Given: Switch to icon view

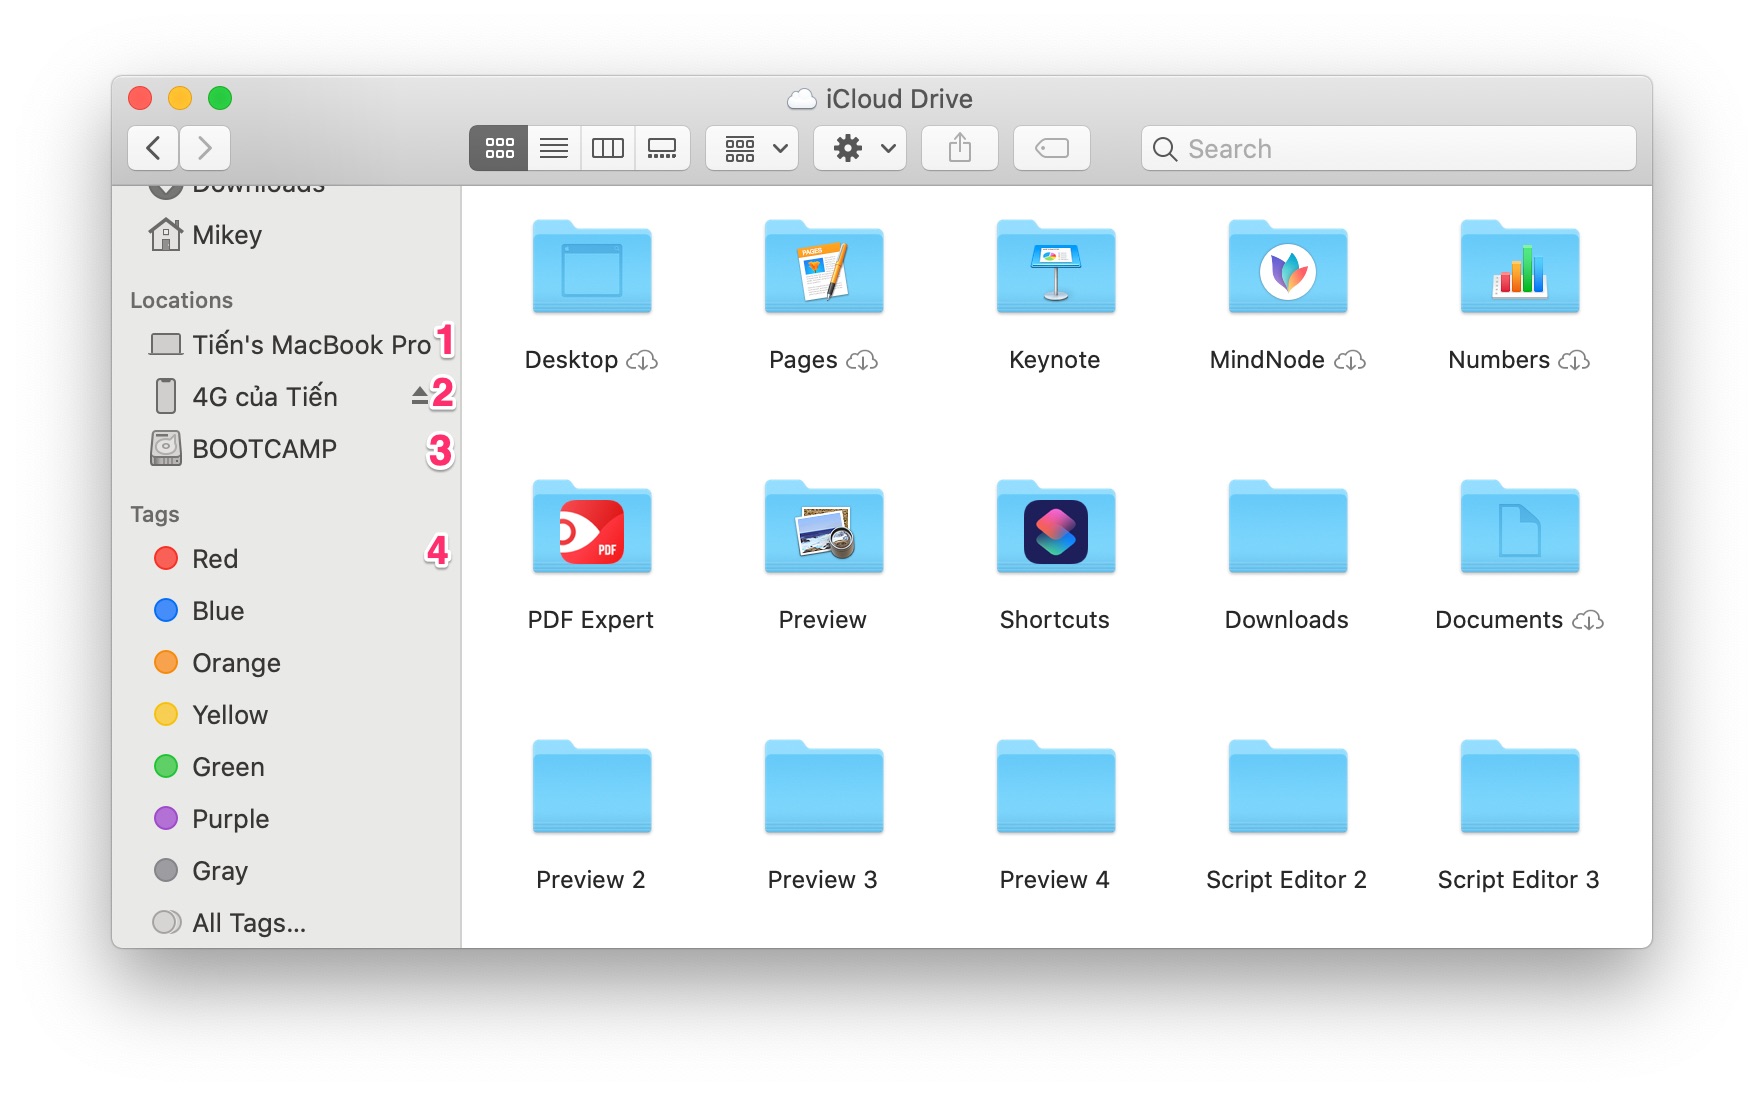Looking at the screenshot, I should 499,148.
